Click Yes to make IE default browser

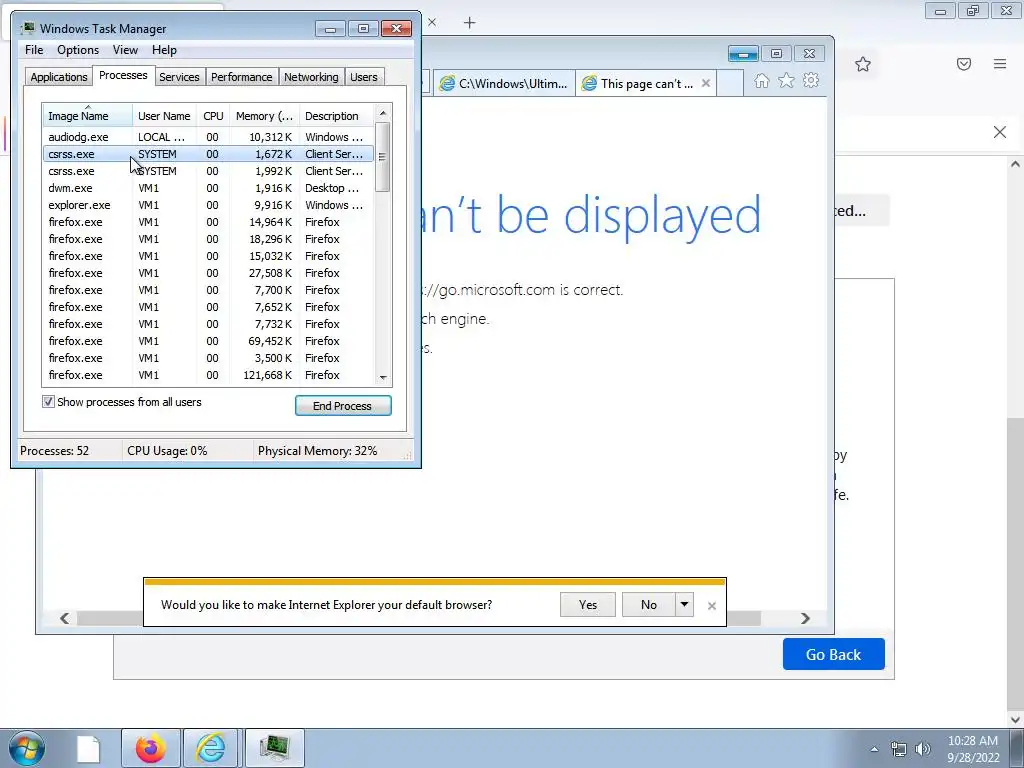[x=588, y=605]
